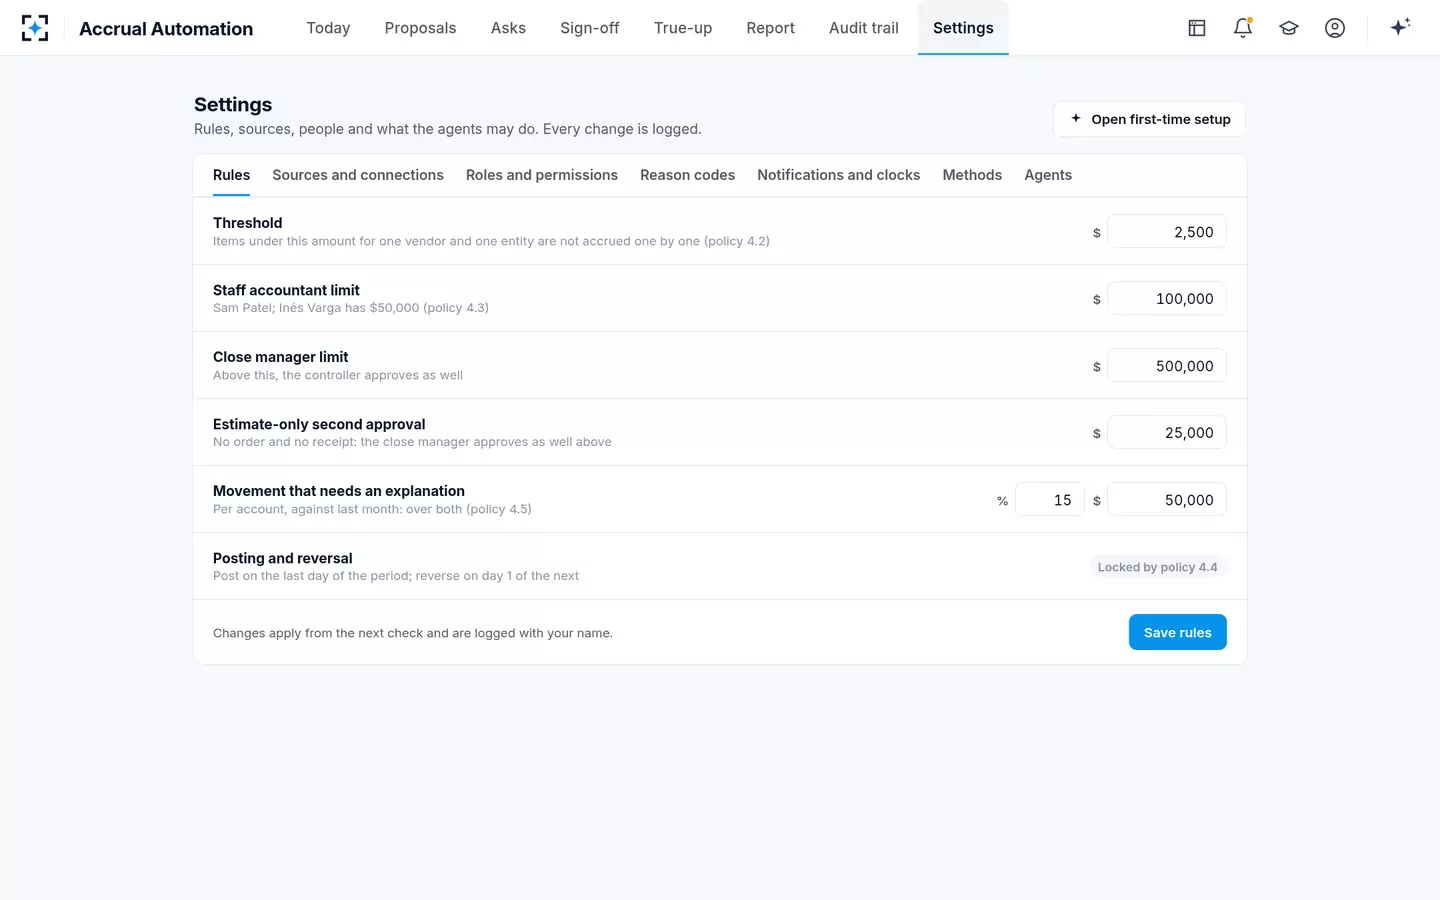Click the Staff accountant limit label
This screenshot has height=900, width=1440.
pyautogui.click(x=286, y=290)
